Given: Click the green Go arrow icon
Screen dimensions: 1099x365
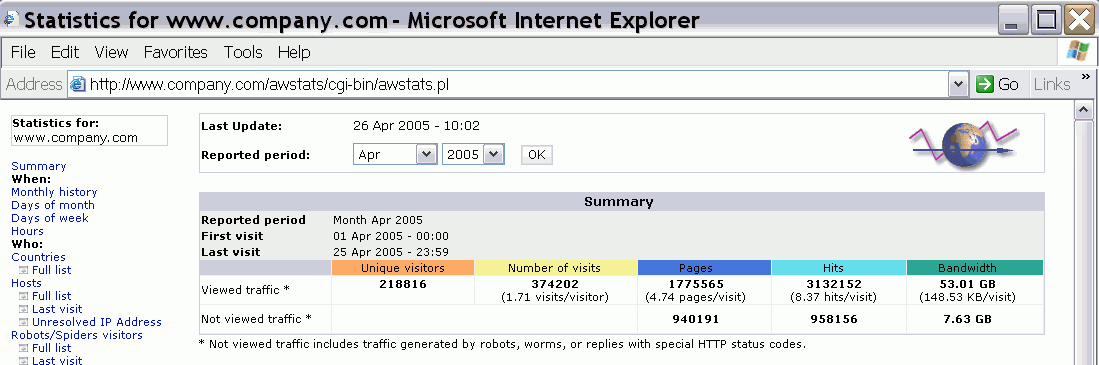Looking at the screenshot, I should tap(985, 84).
